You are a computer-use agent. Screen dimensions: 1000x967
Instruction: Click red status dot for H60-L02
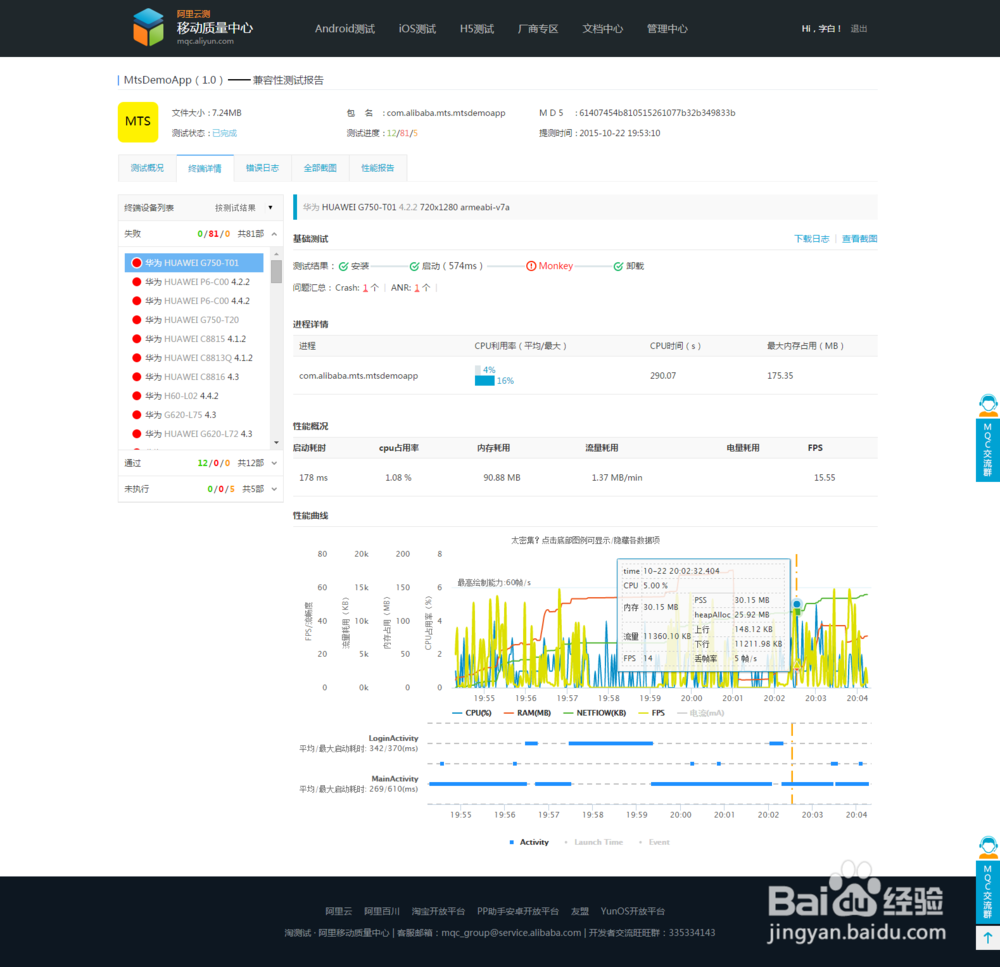click(x=136, y=396)
